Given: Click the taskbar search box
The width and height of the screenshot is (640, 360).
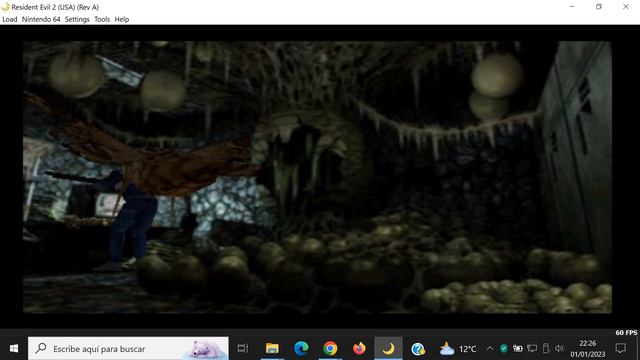Looking at the screenshot, I should [128, 349].
